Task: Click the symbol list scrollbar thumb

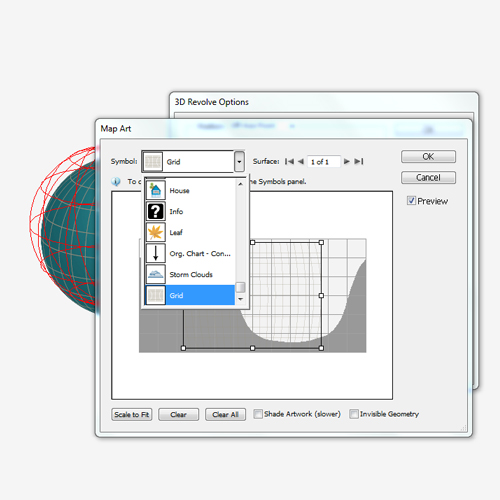Action: pos(240,287)
